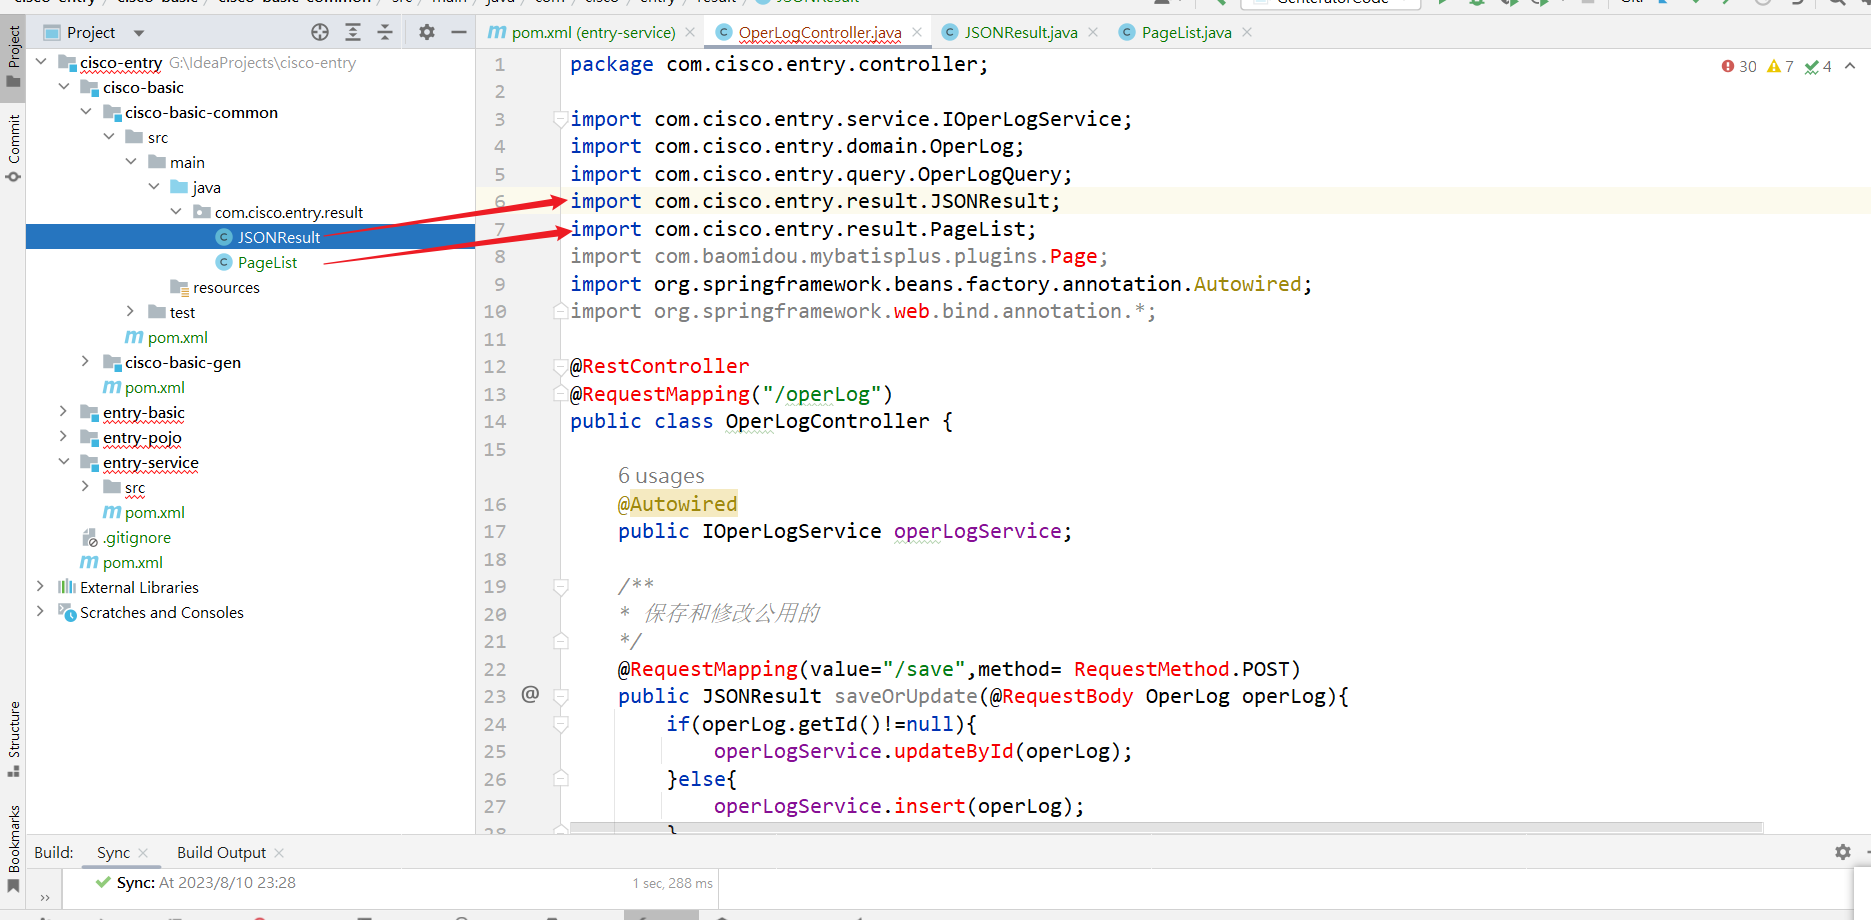Click the typo count indicator showing 4
This screenshot has width=1871, height=920.
click(1818, 67)
